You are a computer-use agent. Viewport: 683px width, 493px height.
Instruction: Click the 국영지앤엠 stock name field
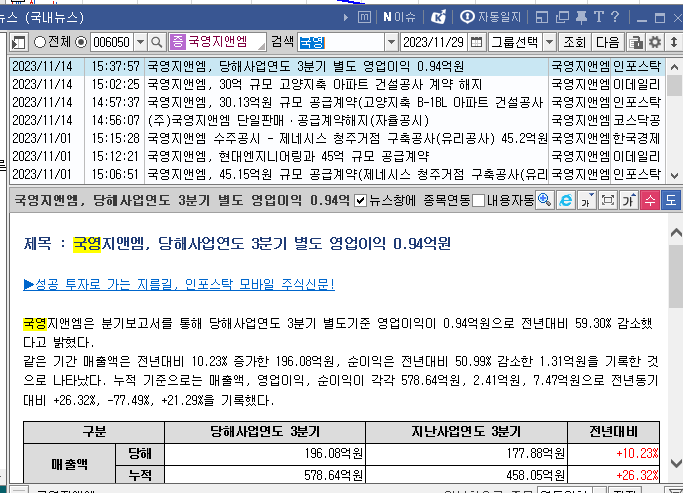point(218,42)
